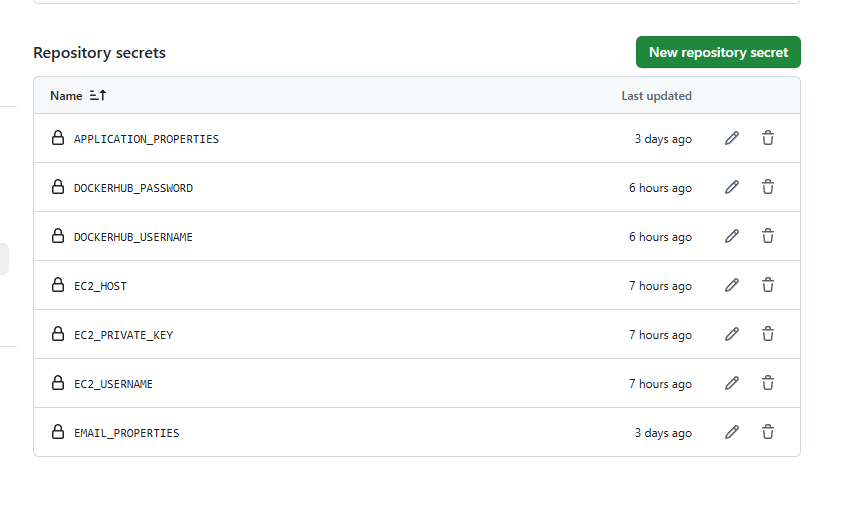Viewport: 866px width, 517px height.
Task: Select the APPLICATION_PROPERTIES secret name
Action: click(146, 139)
